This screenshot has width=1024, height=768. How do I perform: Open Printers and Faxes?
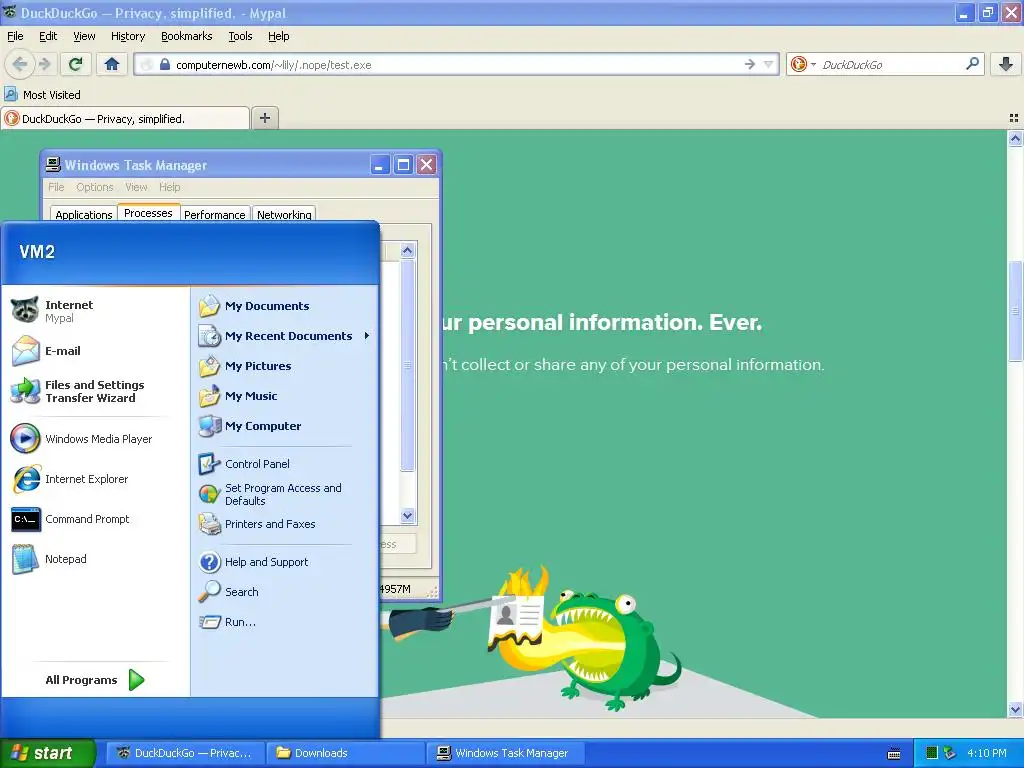pos(285,524)
